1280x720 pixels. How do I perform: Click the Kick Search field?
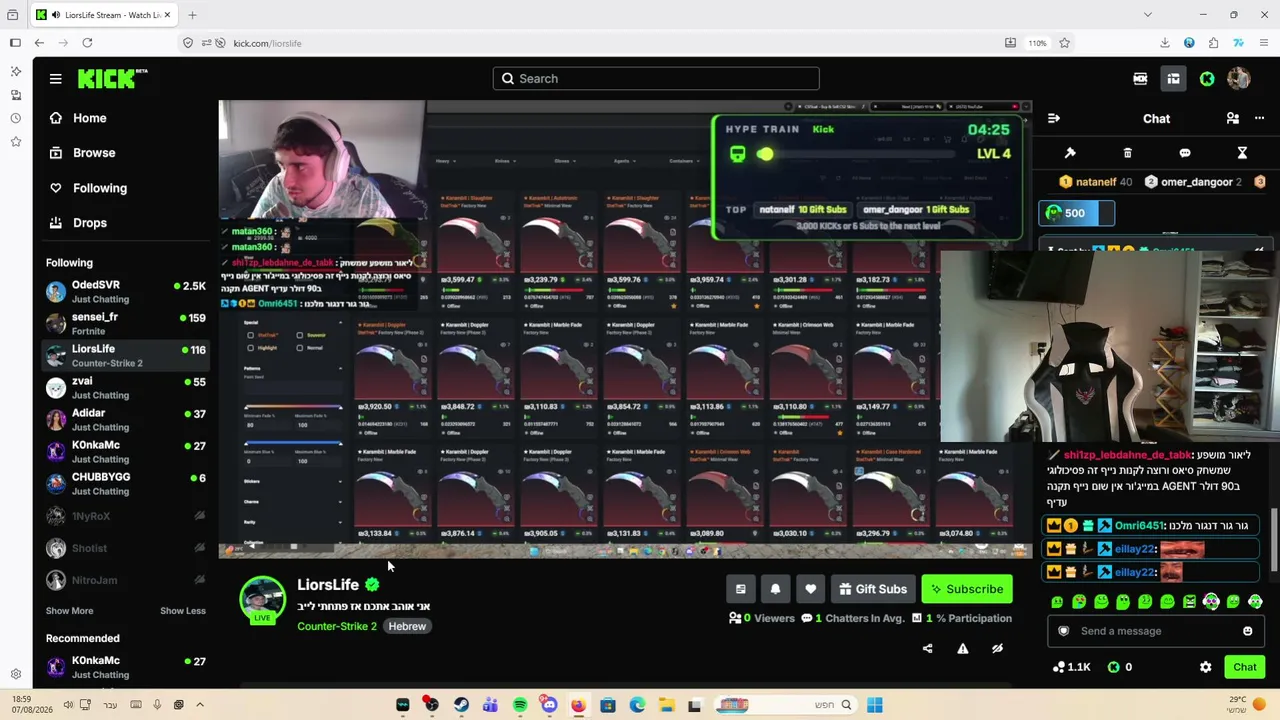(x=656, y=78)
